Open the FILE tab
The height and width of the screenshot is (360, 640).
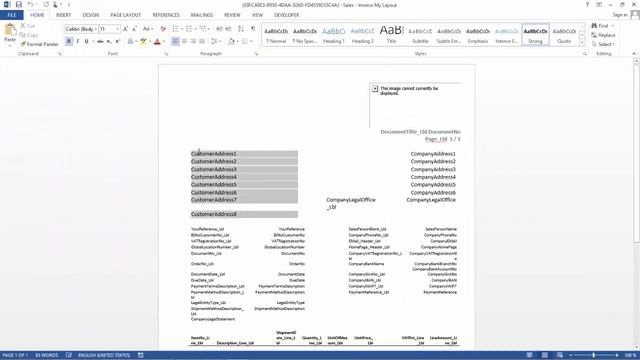coord(12,15)
